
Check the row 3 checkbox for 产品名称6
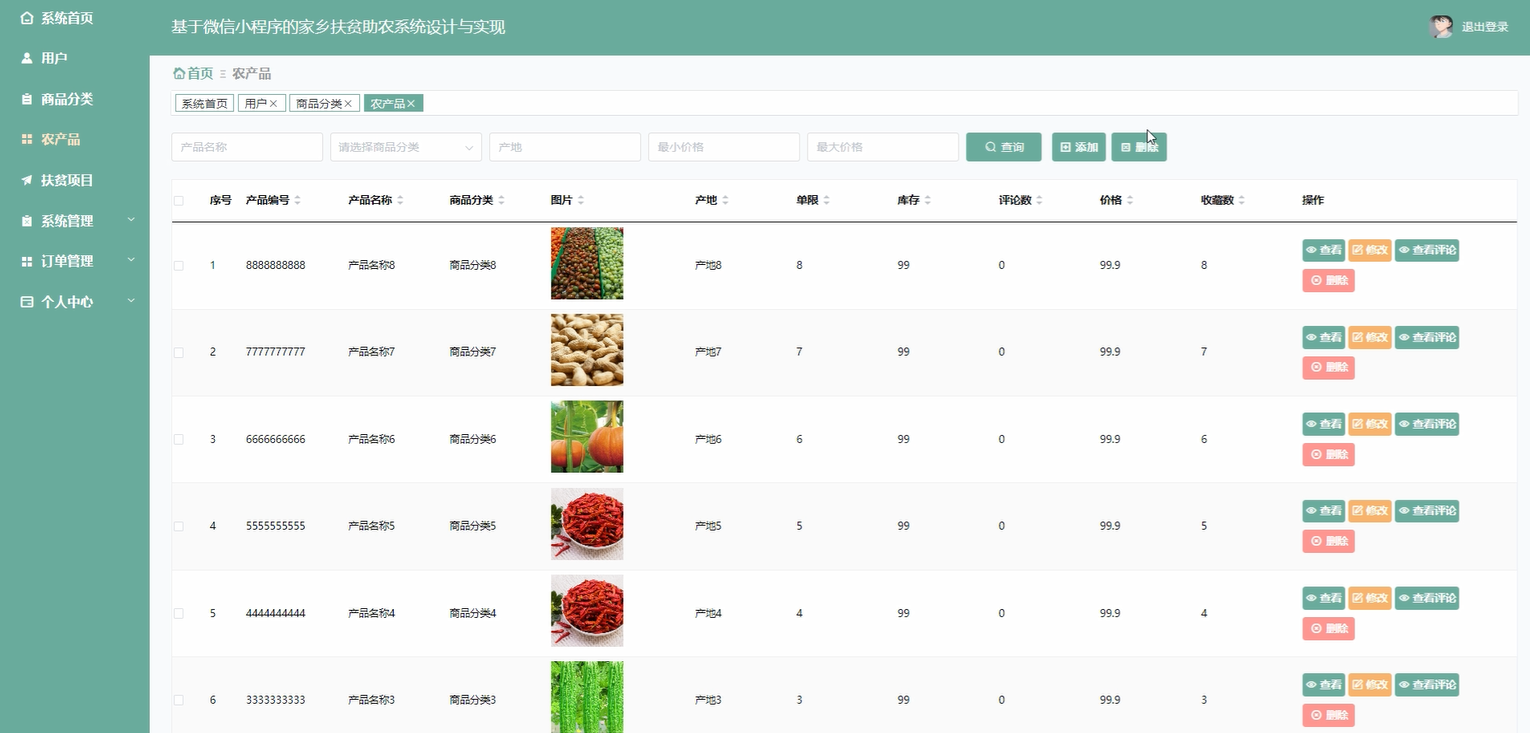tap(179, 439)
